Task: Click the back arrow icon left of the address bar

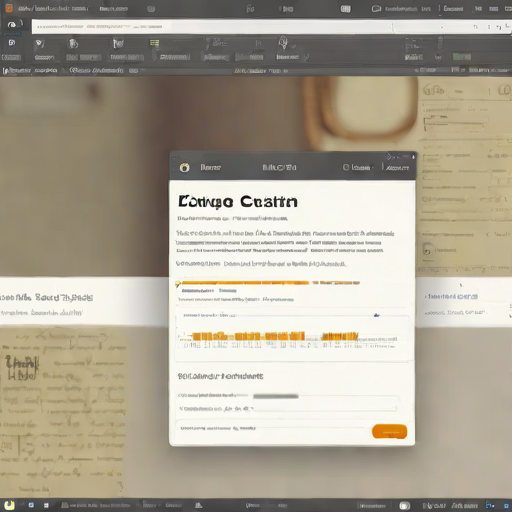Action: pyautogui.click(x=12, y=25)
